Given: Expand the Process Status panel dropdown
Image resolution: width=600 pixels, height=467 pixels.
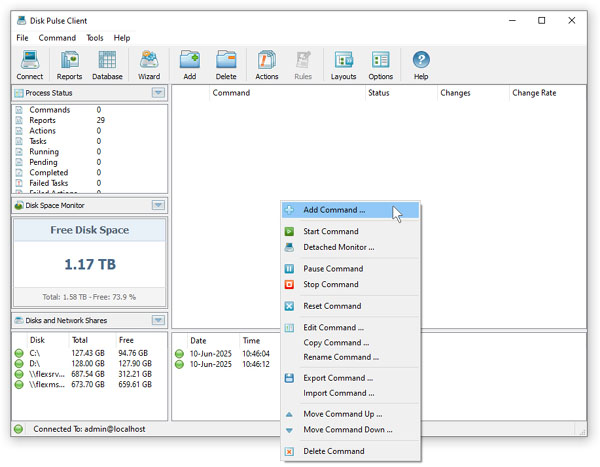Looking at the screenshot, I should 158,93.
